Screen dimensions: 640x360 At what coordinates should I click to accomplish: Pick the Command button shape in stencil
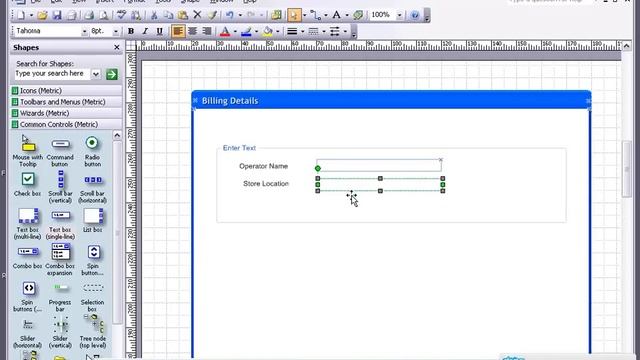tap(60, 152)
